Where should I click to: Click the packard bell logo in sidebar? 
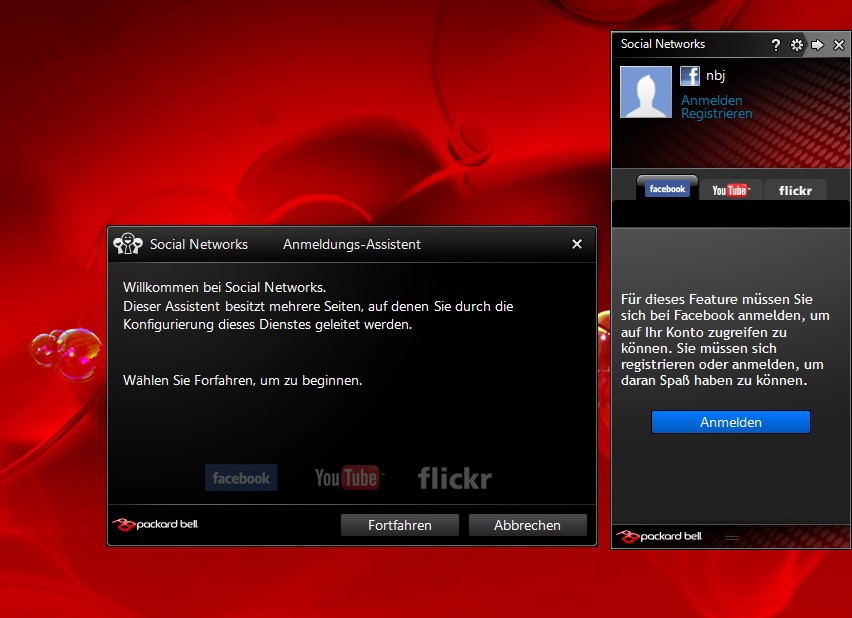[x=659, y=536]
